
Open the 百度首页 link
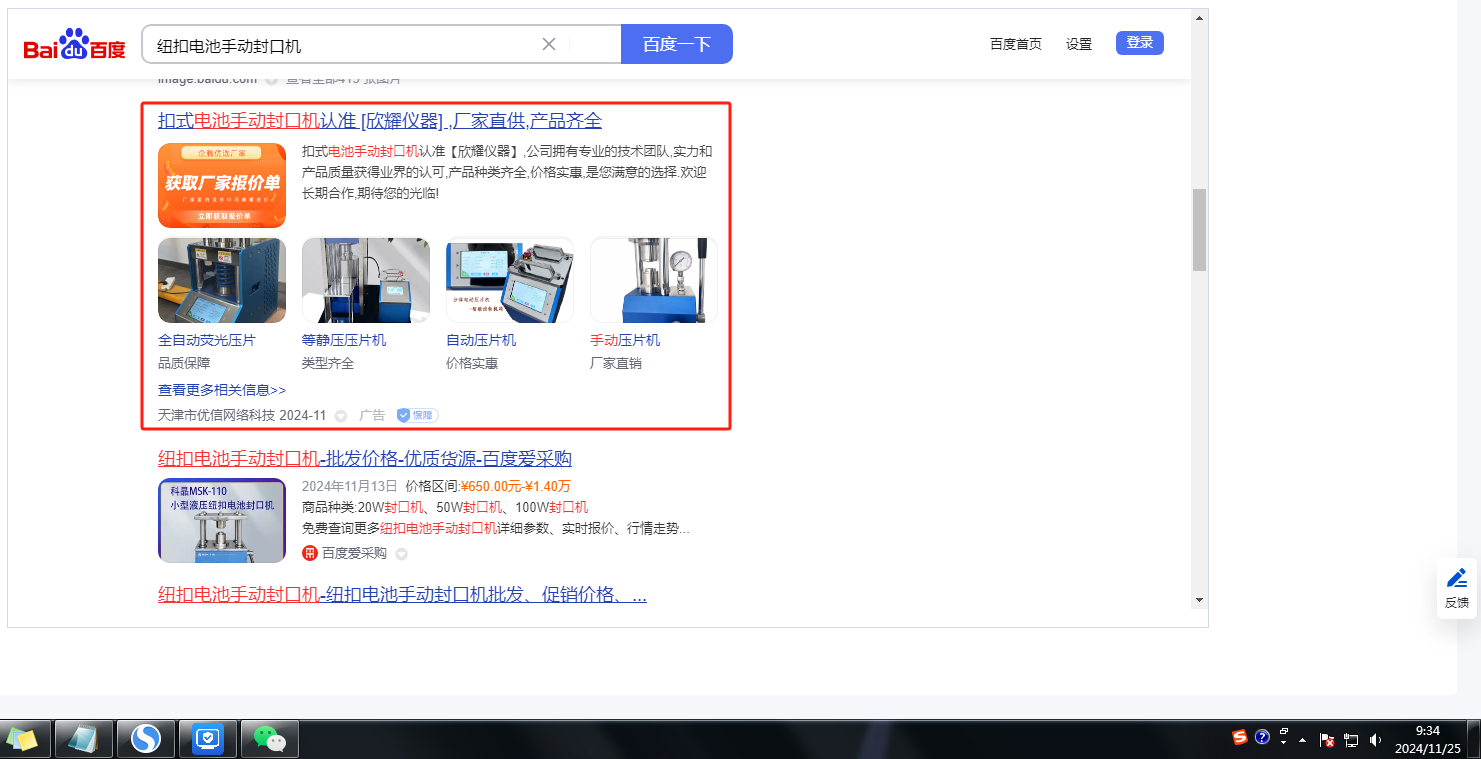point(1016,44)
